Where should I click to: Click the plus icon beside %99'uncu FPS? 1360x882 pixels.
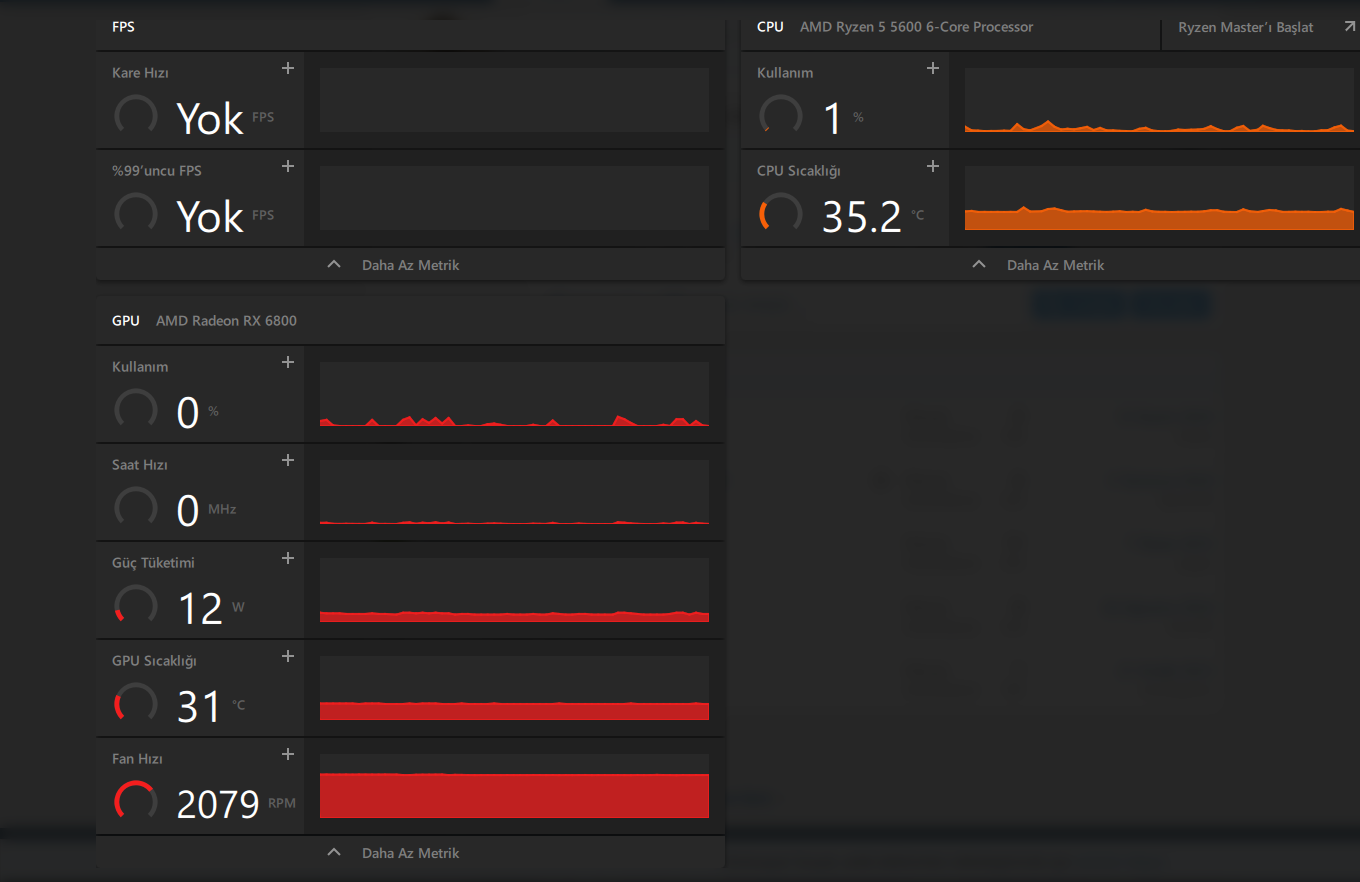pyautogui.click(x=288, y=166)
